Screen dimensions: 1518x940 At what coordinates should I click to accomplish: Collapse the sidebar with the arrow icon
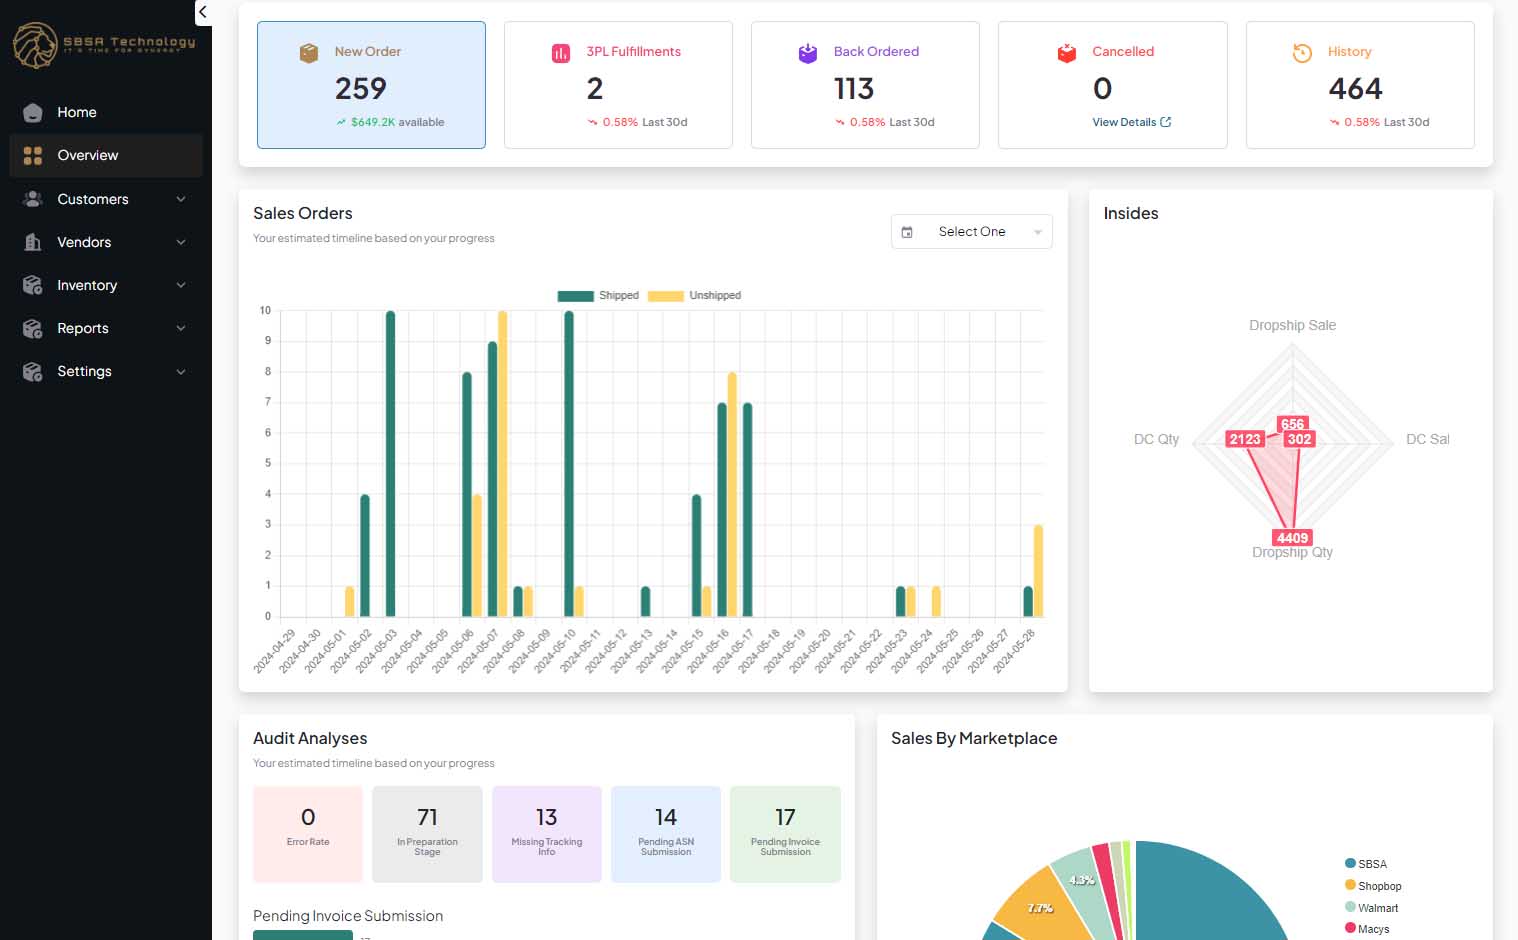(x=203, y=12)
